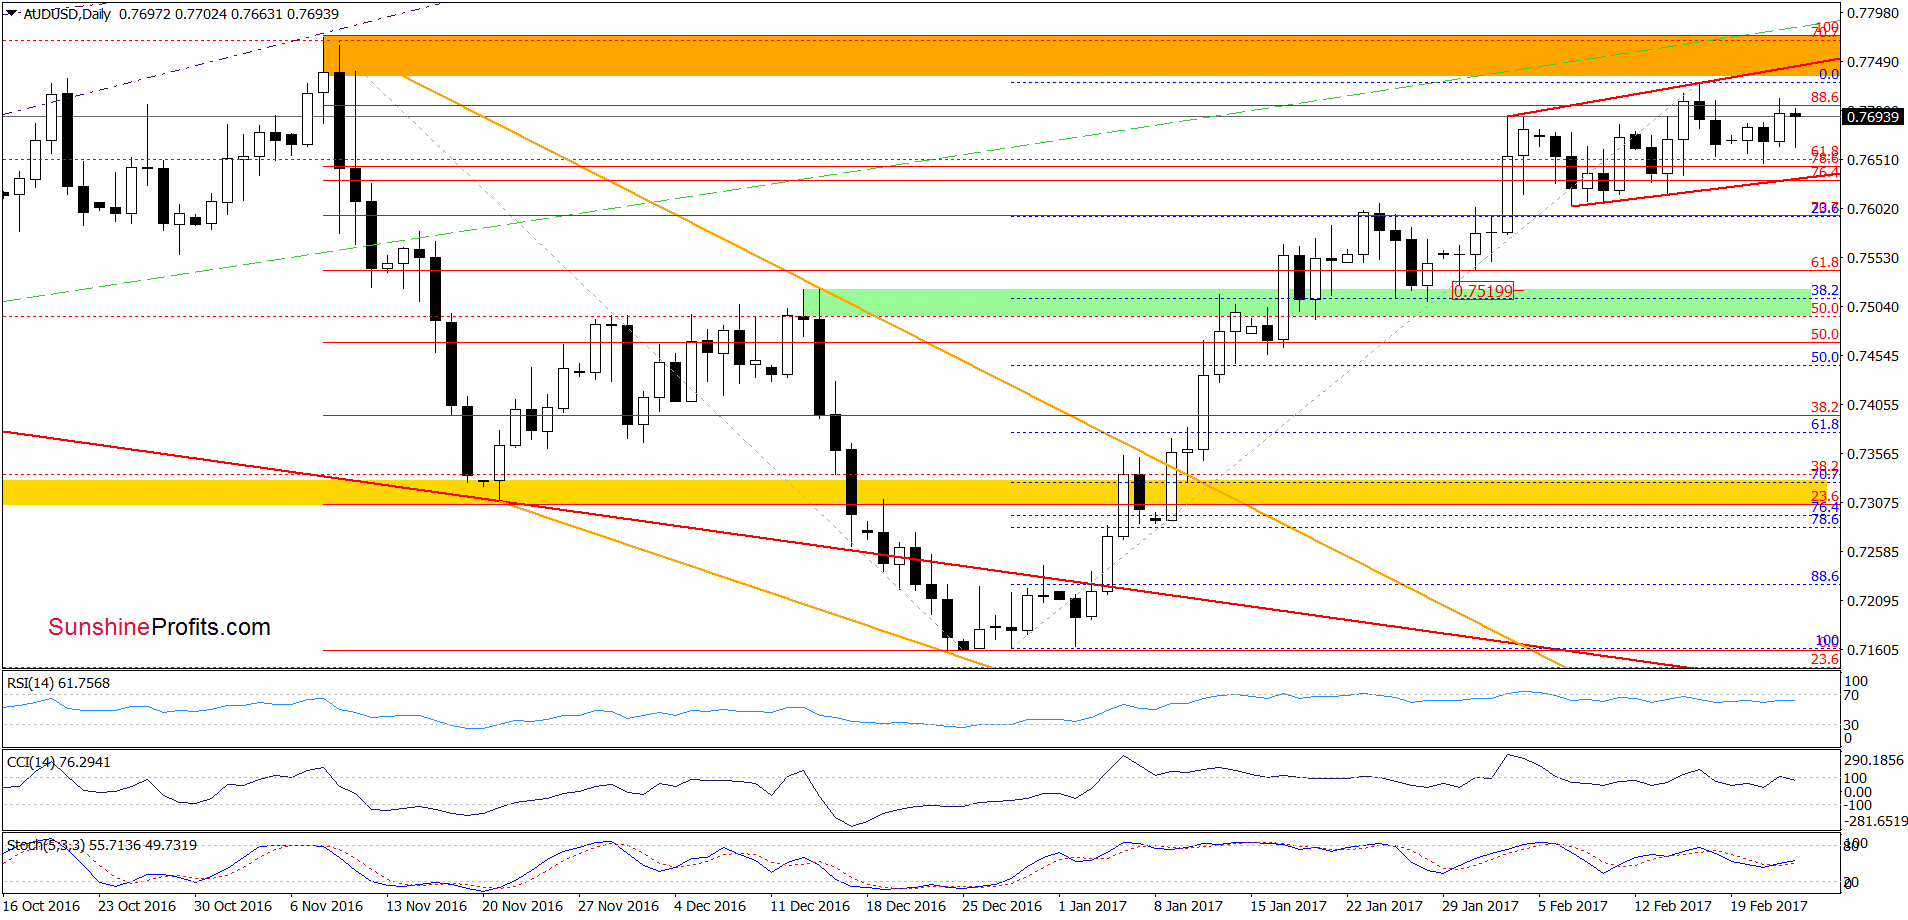
Task: Click the 12 Feb 2017 date label
Action: [1673, 906]
